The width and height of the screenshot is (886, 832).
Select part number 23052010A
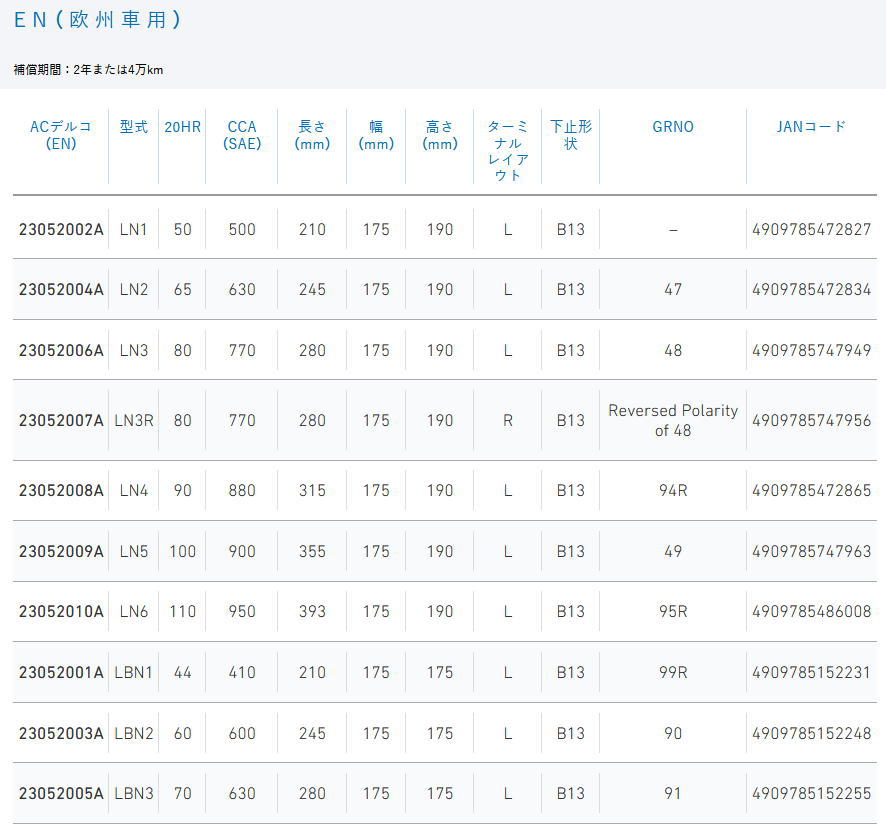click(61, 612)
